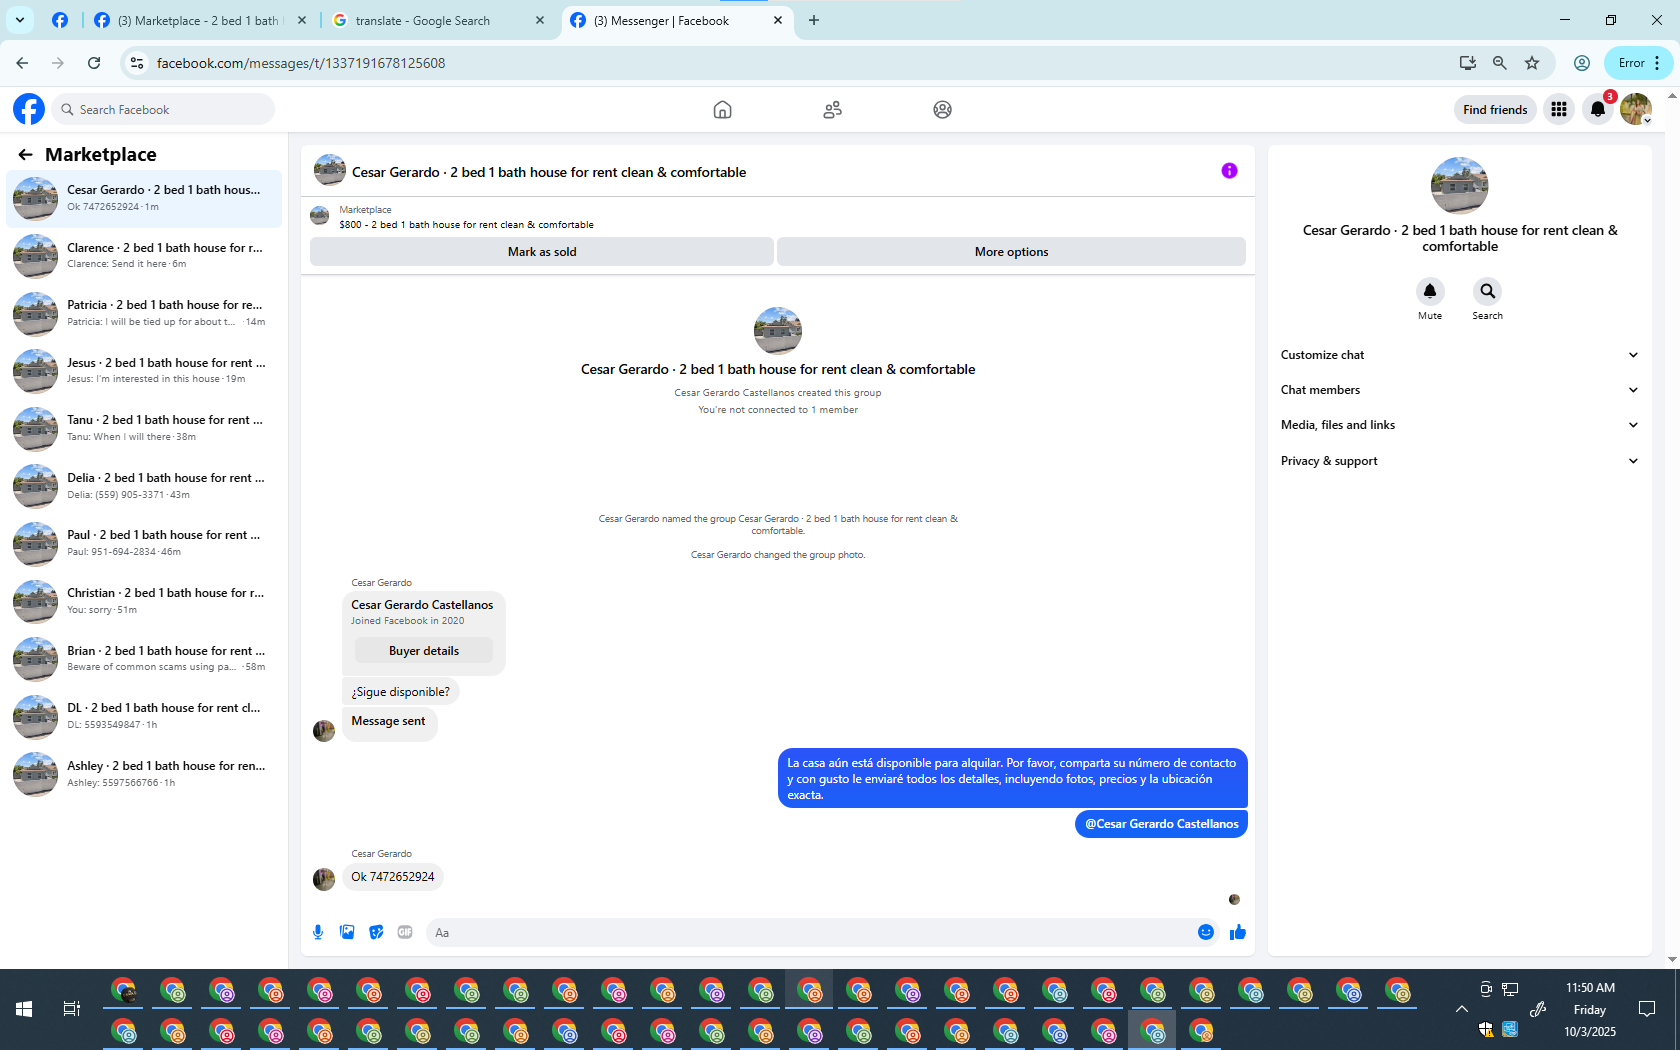Viewport: 1680px width, 1050px height.
Task: Click the group photo in right panel
Action: (1459, 185)
